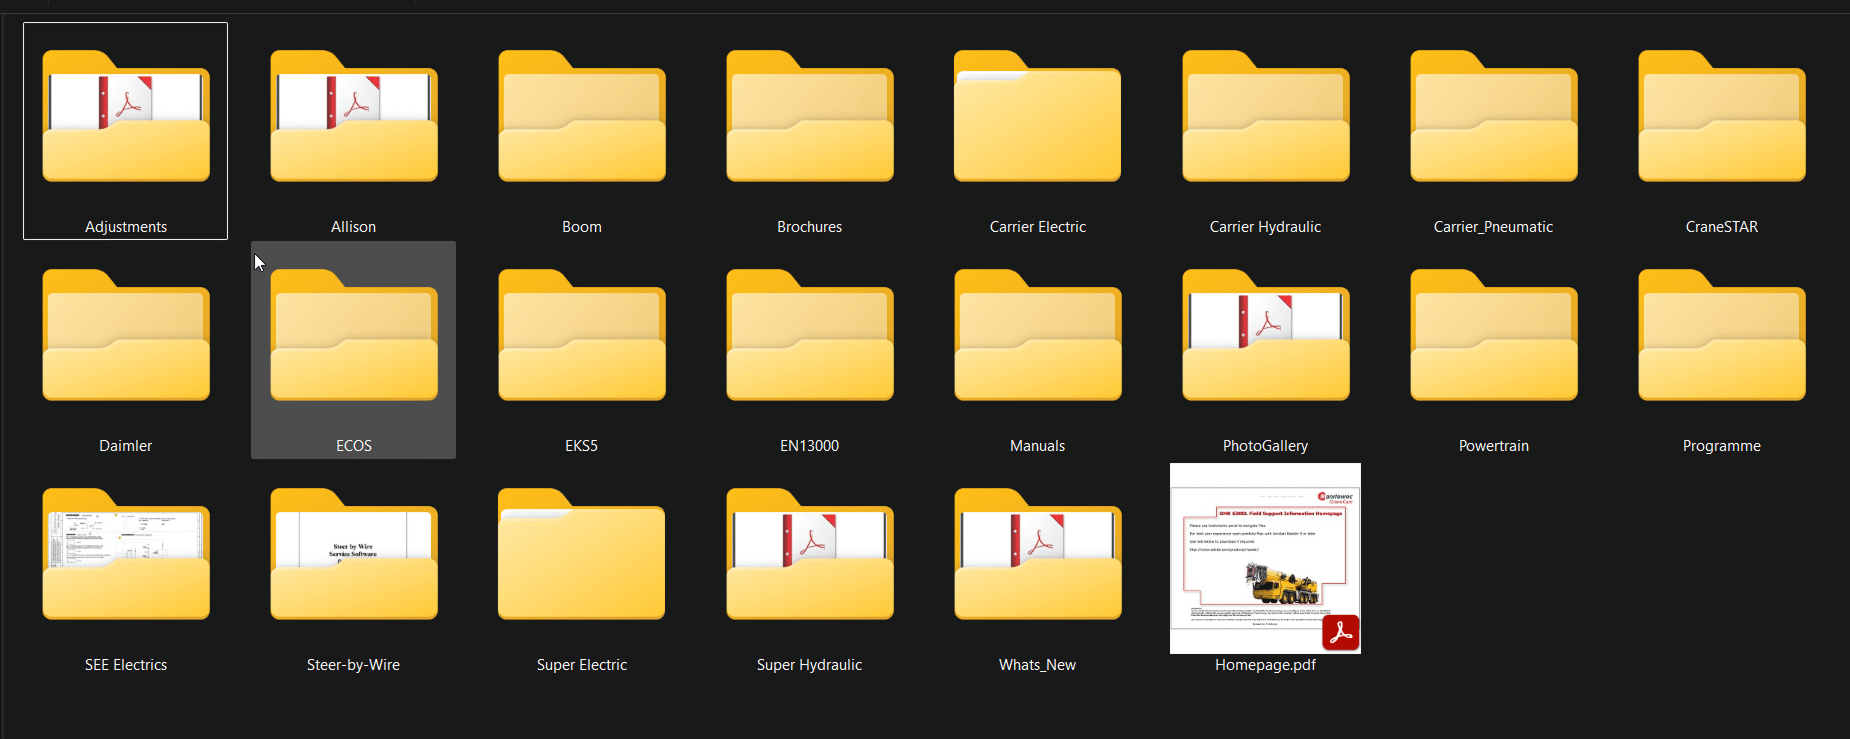Click the Adjustments folder name label
The height and width of the screenshot is (739, 1850).
[126, 227]
